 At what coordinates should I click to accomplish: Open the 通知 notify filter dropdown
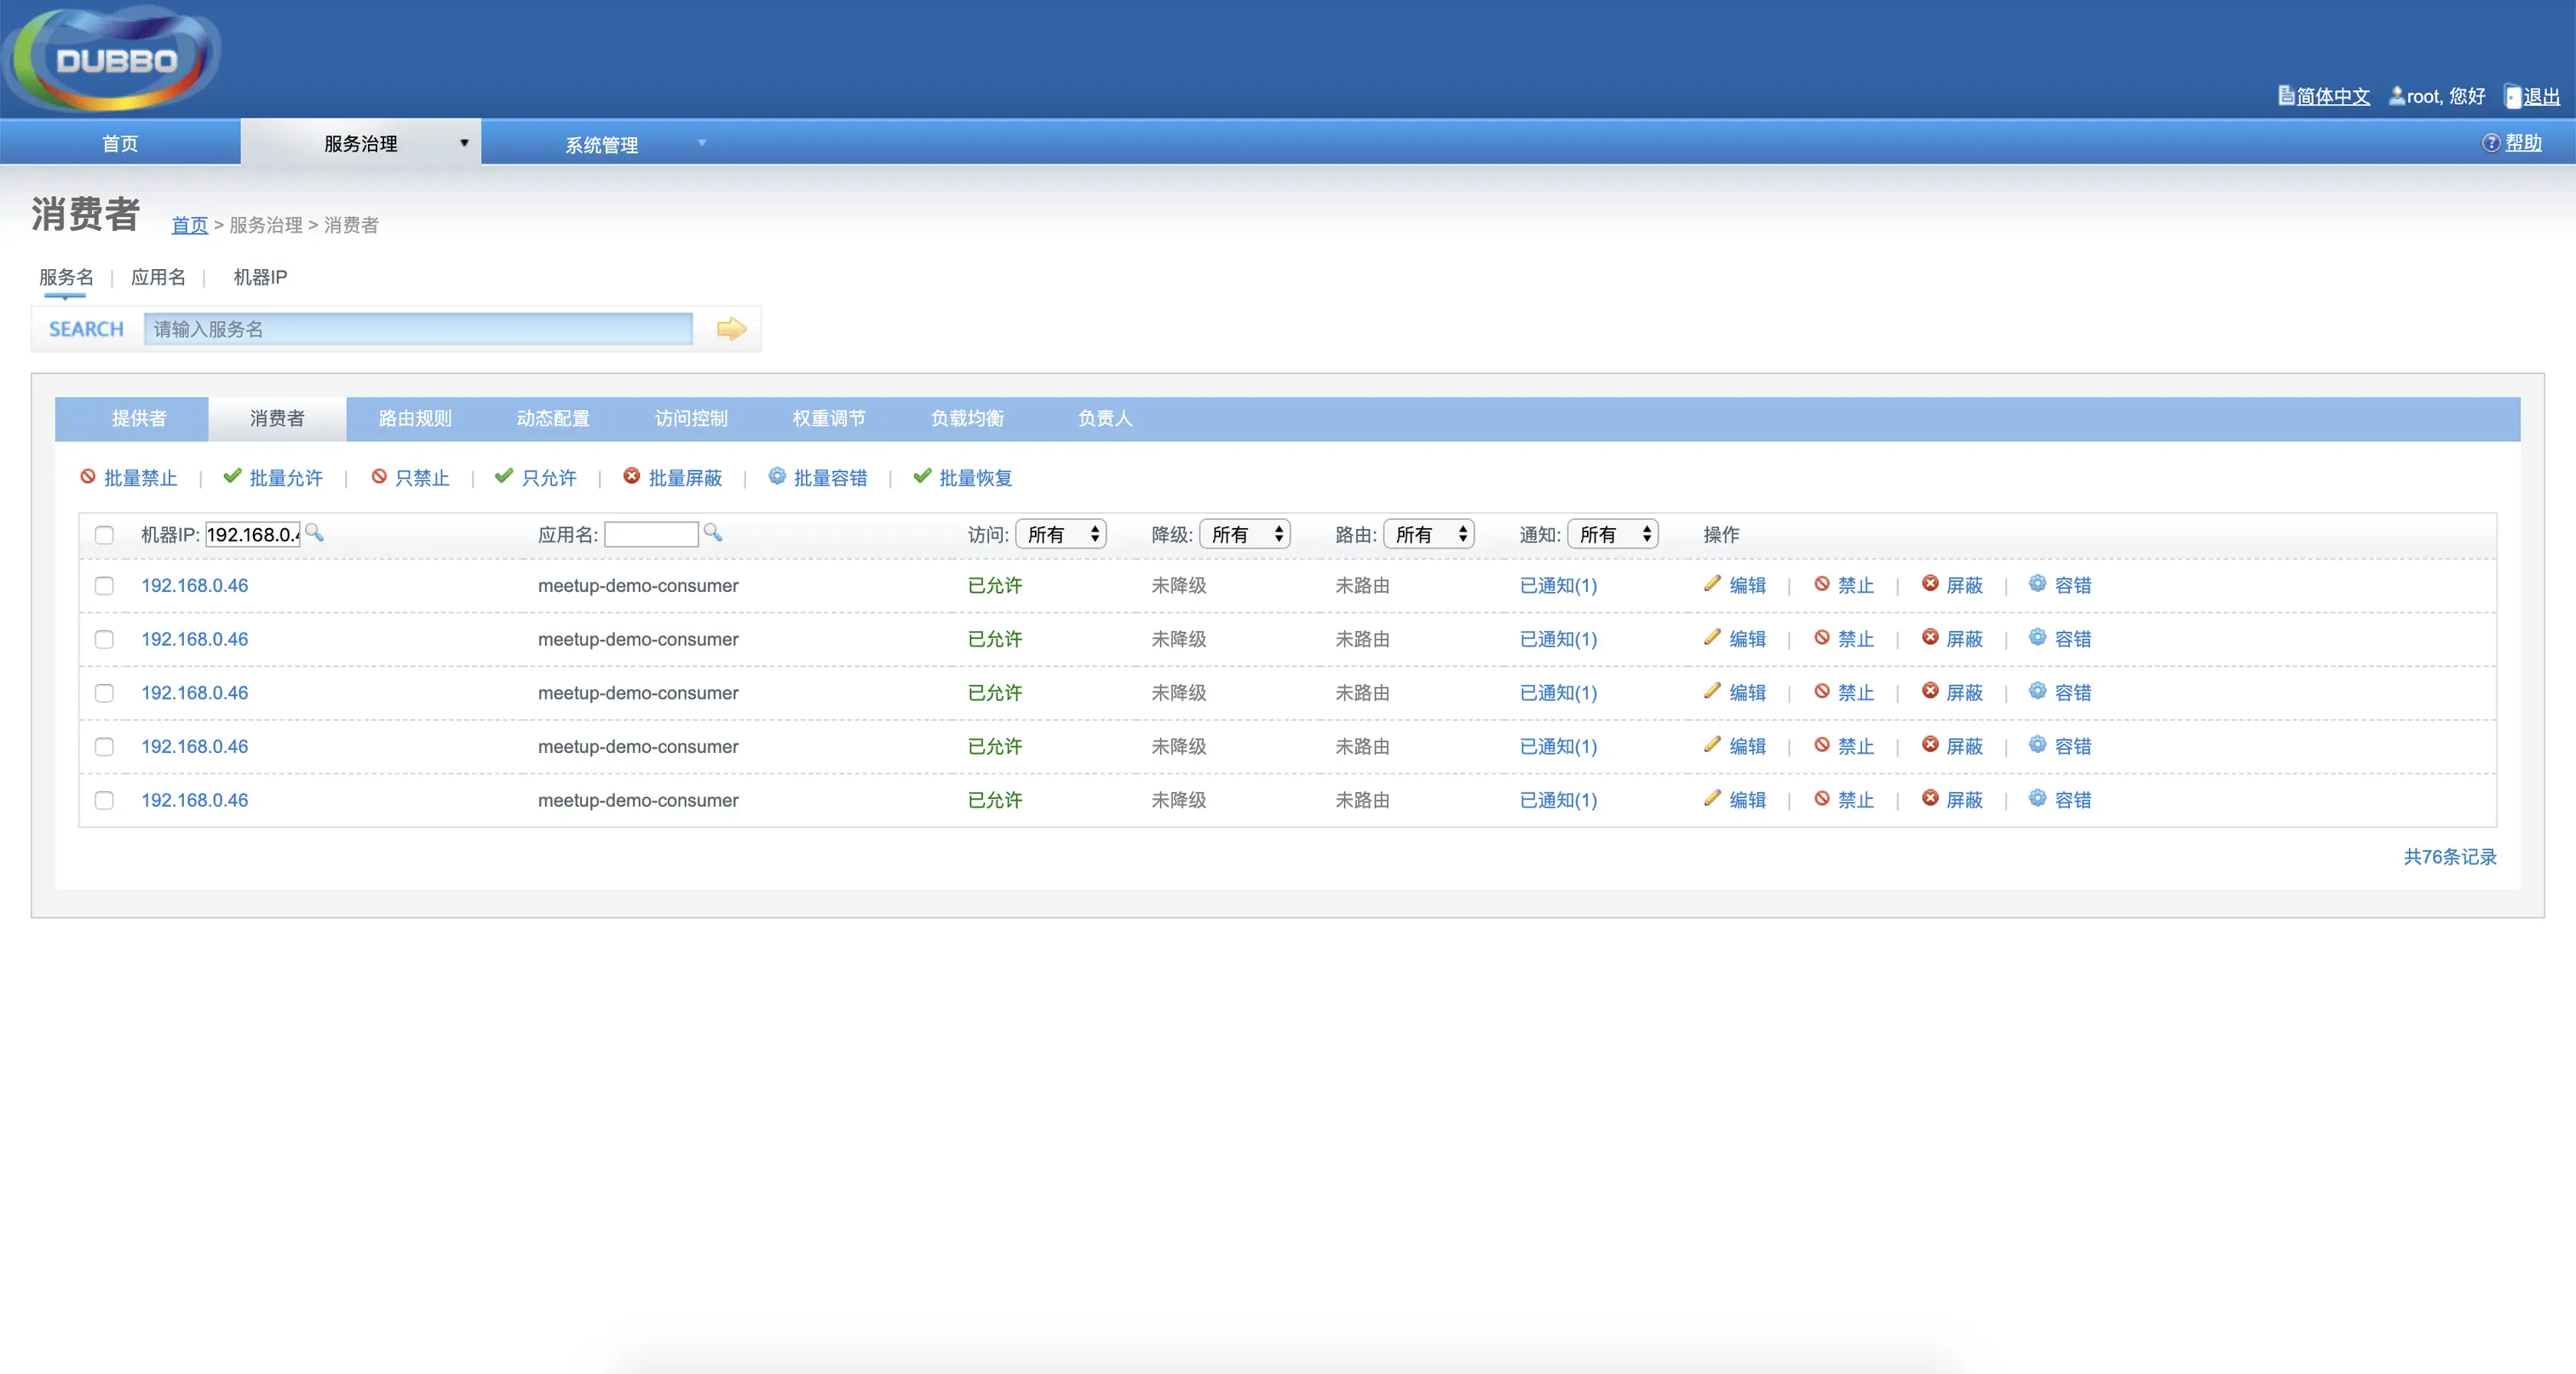[x=1613, y=534]
